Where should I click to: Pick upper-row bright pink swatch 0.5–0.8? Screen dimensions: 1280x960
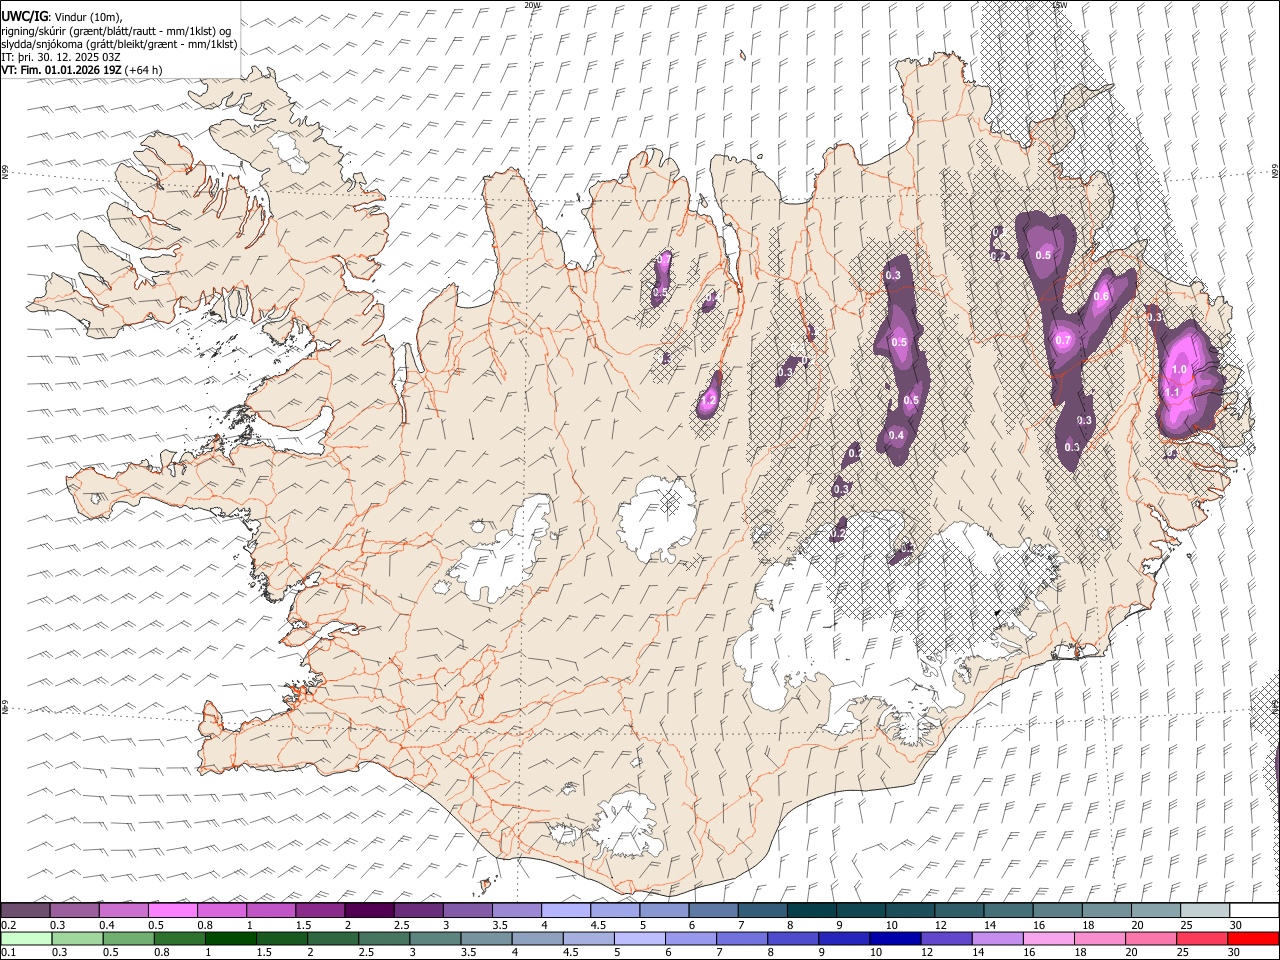tap(173, 910)
